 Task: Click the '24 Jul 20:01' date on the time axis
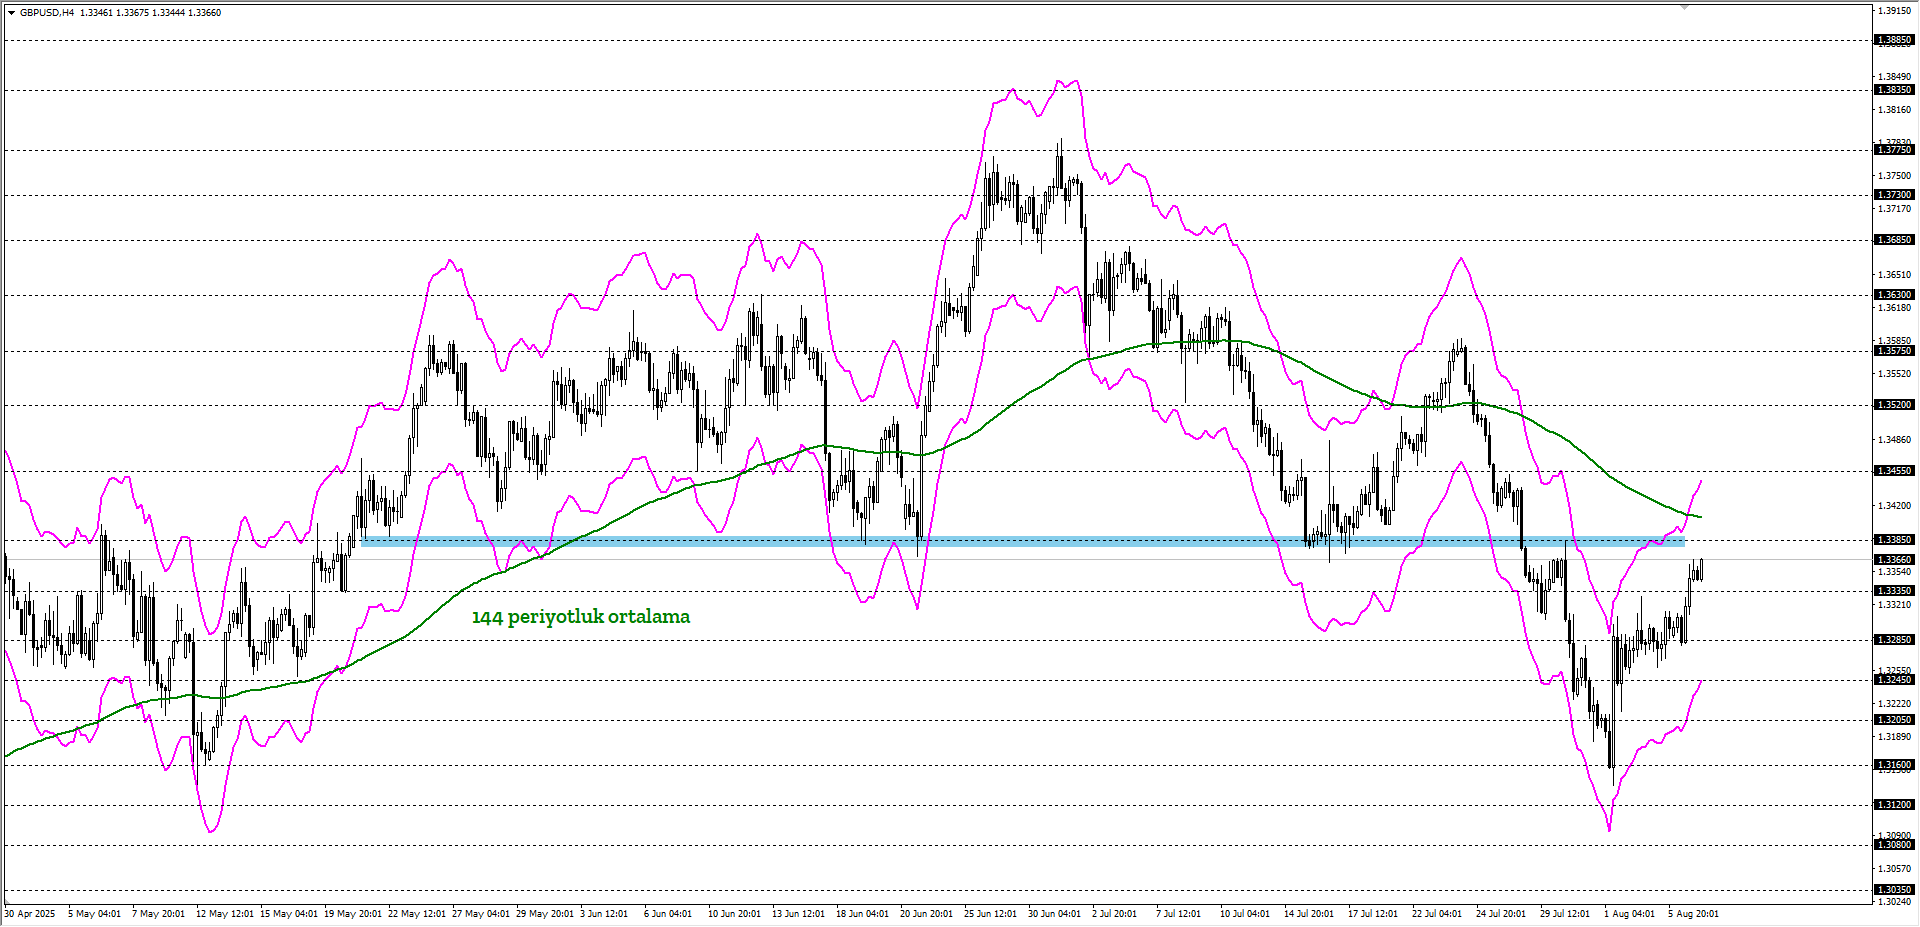[1501, 914]
